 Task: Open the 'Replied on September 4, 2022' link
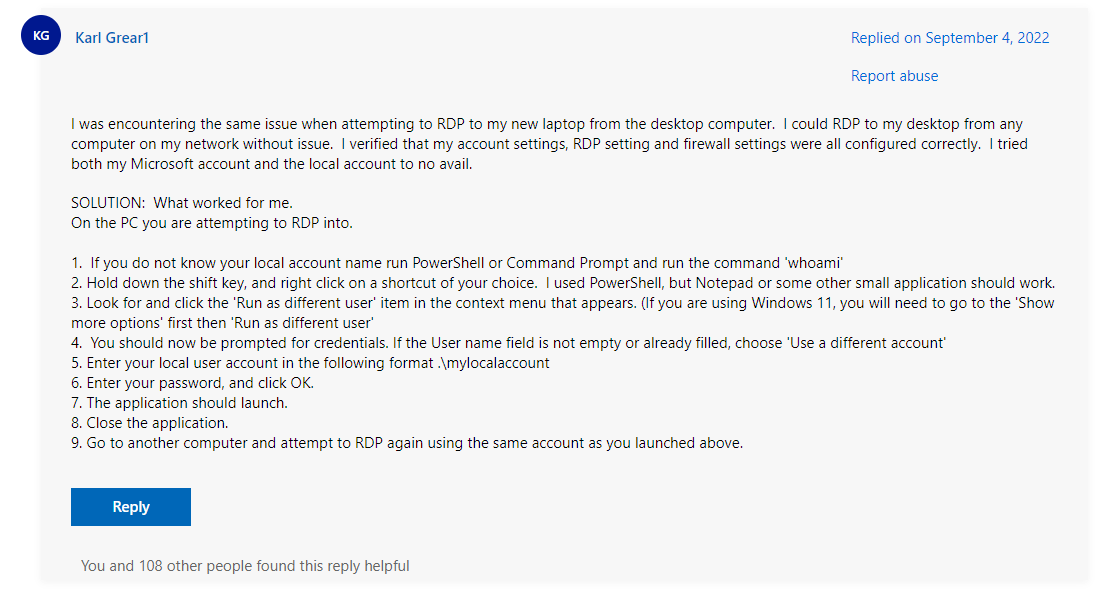tap(949, 38)
